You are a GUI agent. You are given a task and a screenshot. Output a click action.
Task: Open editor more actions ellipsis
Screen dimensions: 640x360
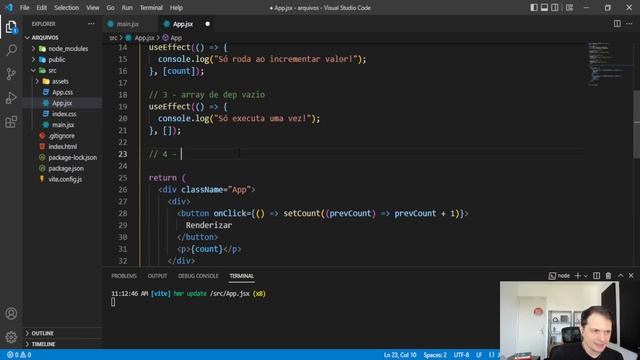(x=629, y=24)
